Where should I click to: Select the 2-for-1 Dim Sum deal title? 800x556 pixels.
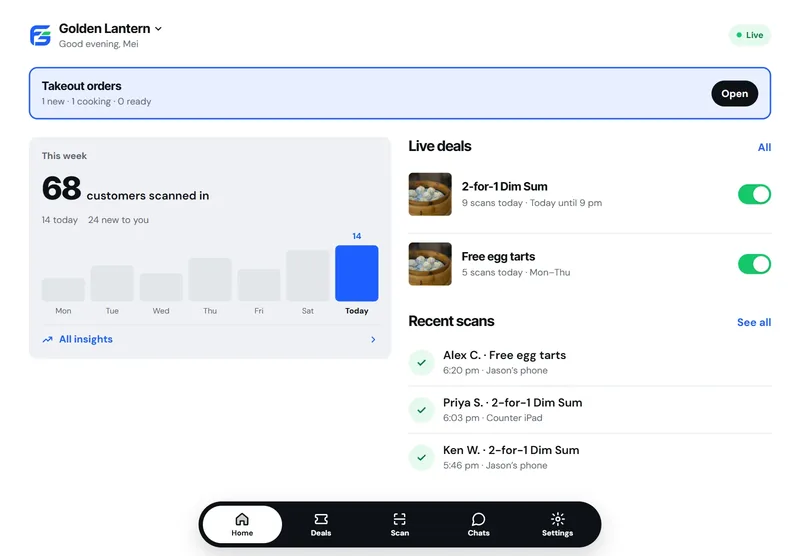(x=504, y=187)
